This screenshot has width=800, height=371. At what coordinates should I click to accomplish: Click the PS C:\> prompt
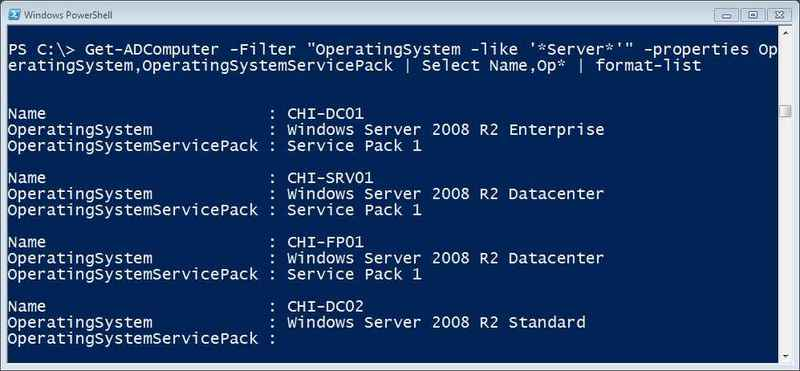pos(41,50)
